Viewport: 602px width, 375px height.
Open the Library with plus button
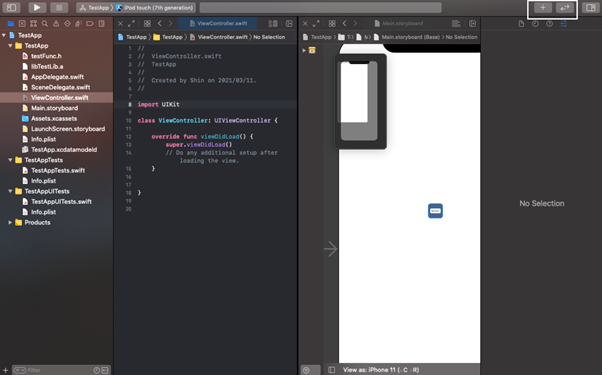click(542, 8)
